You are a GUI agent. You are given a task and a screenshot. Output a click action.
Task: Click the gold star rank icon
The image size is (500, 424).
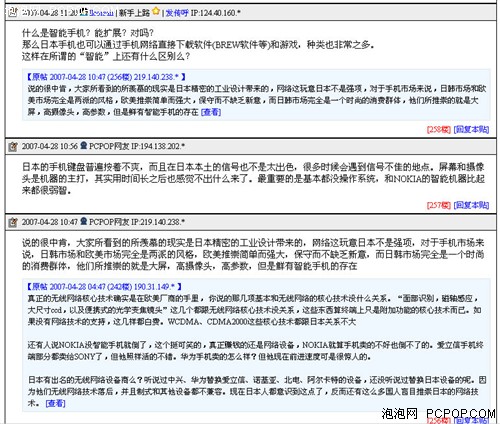point(156,11)
